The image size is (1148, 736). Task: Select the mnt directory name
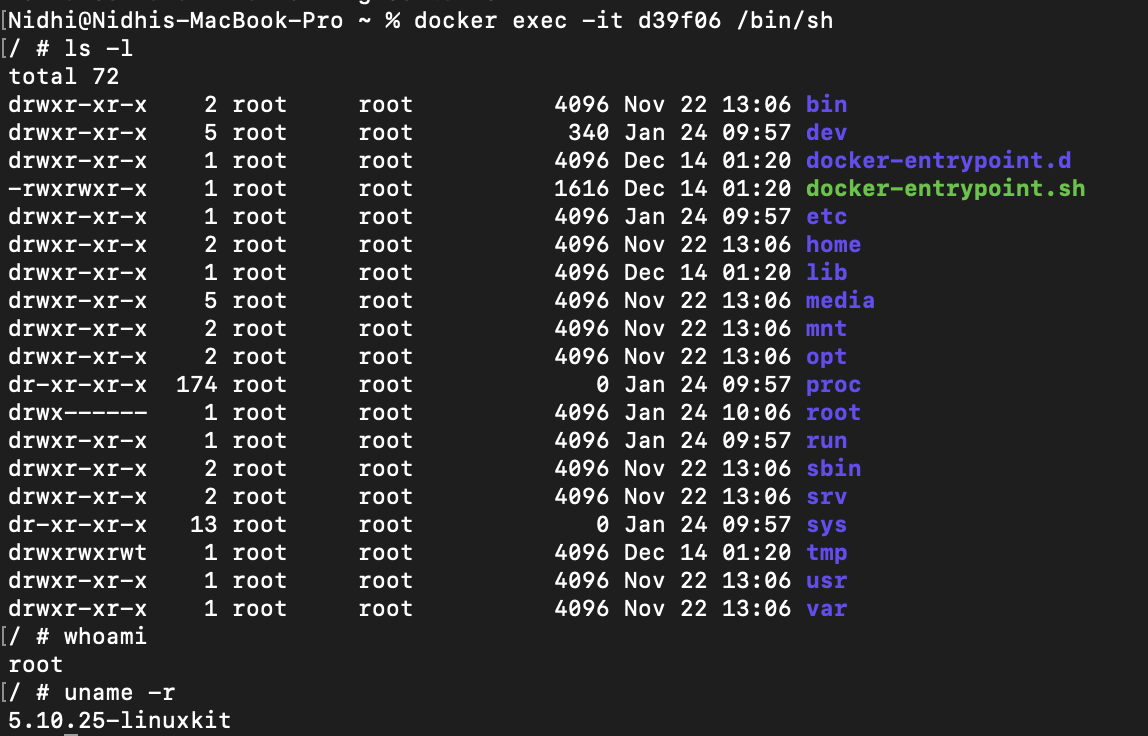[x=826, y=329]
